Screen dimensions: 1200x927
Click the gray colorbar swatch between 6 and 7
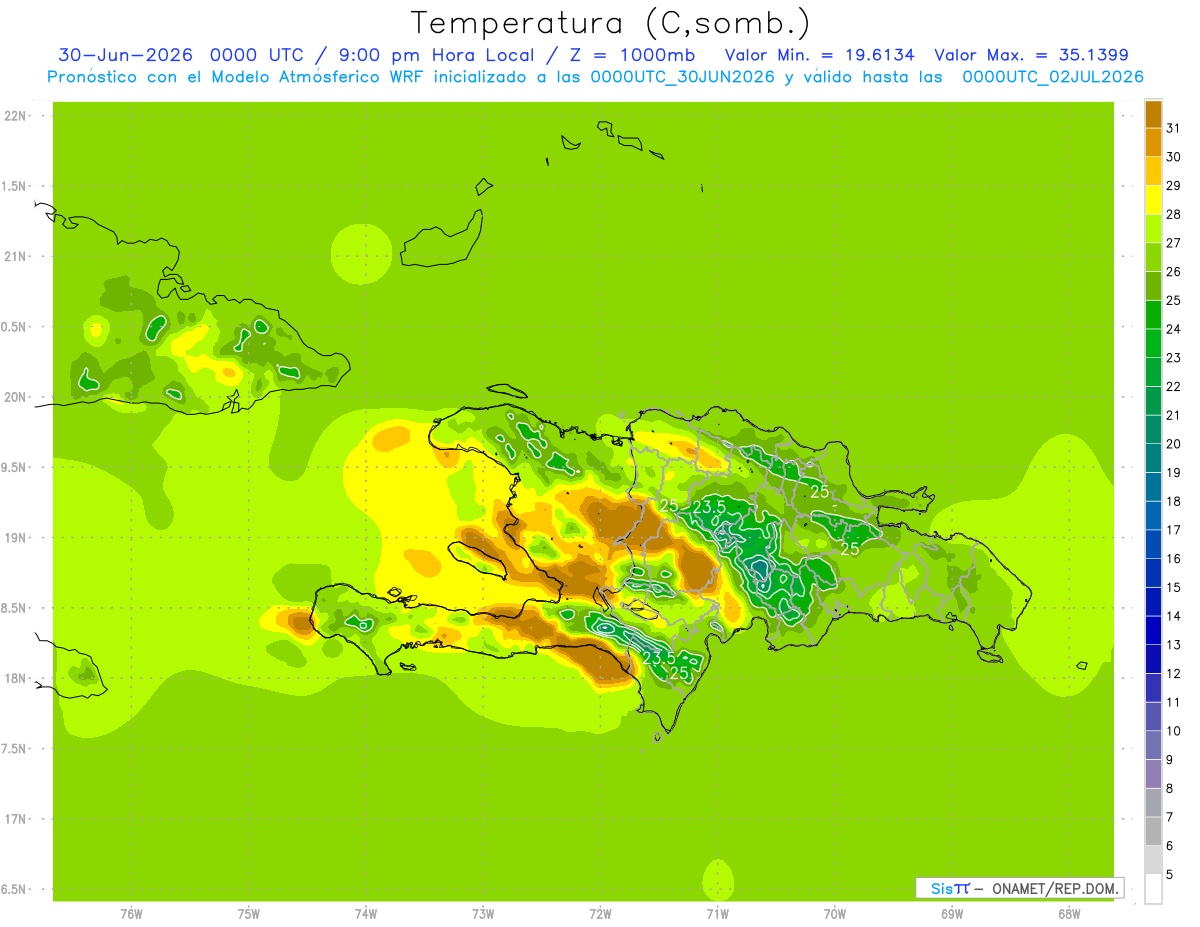[x=1153, y=832]
